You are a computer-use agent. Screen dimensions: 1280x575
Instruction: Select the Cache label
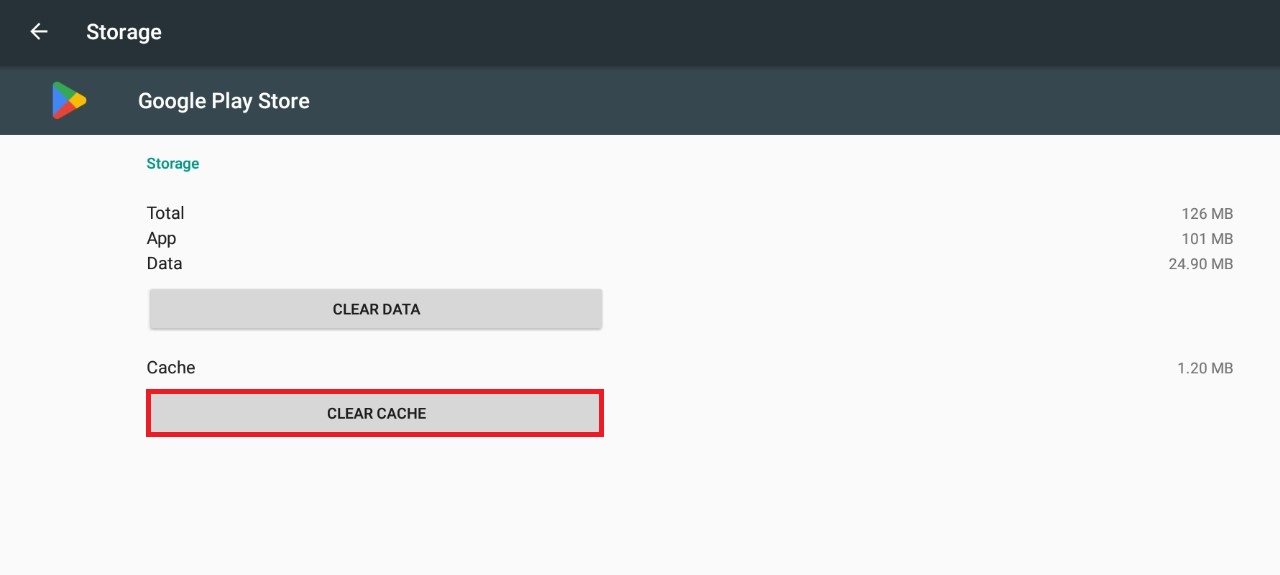coord(171,367)
